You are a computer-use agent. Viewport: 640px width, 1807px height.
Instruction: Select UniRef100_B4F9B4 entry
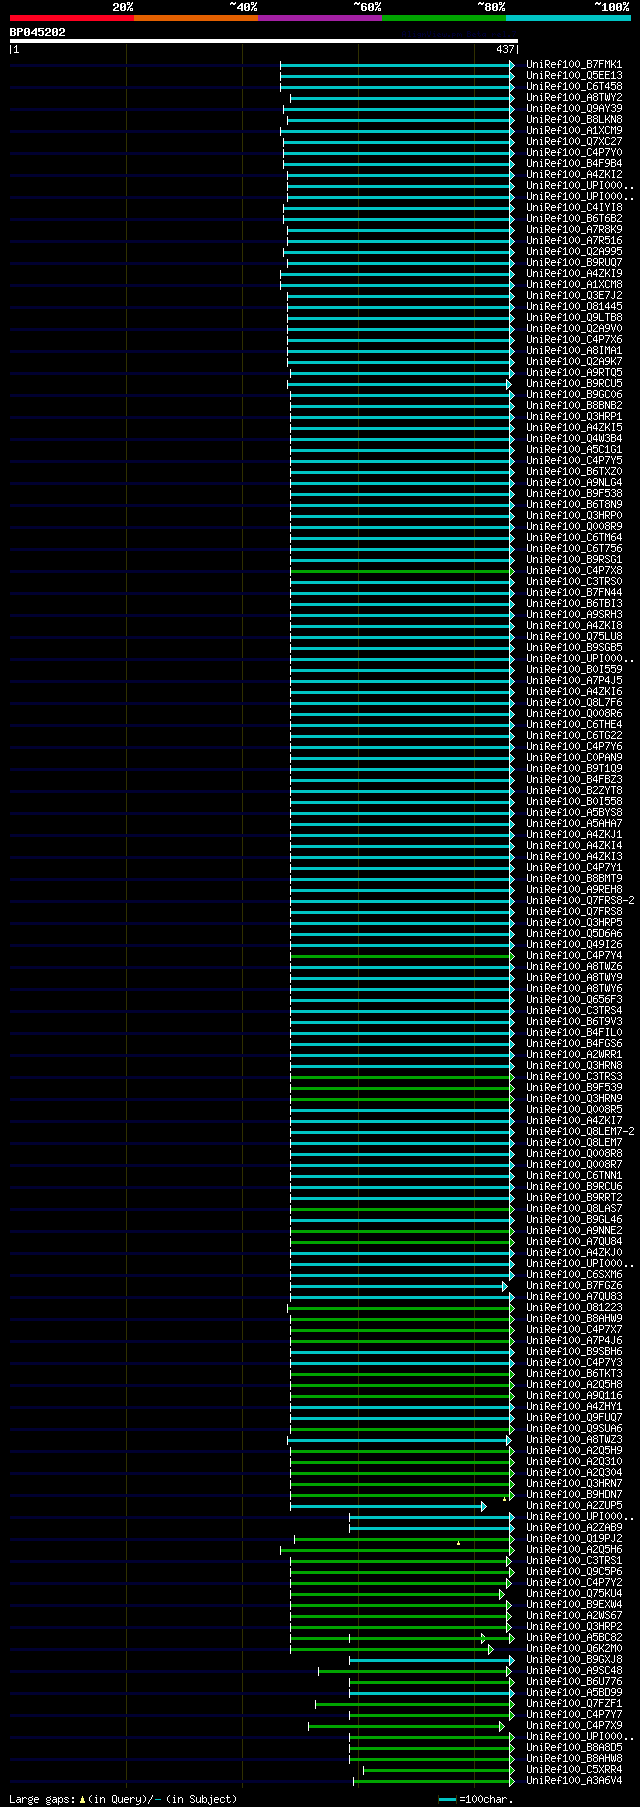[x=574, y=163]
